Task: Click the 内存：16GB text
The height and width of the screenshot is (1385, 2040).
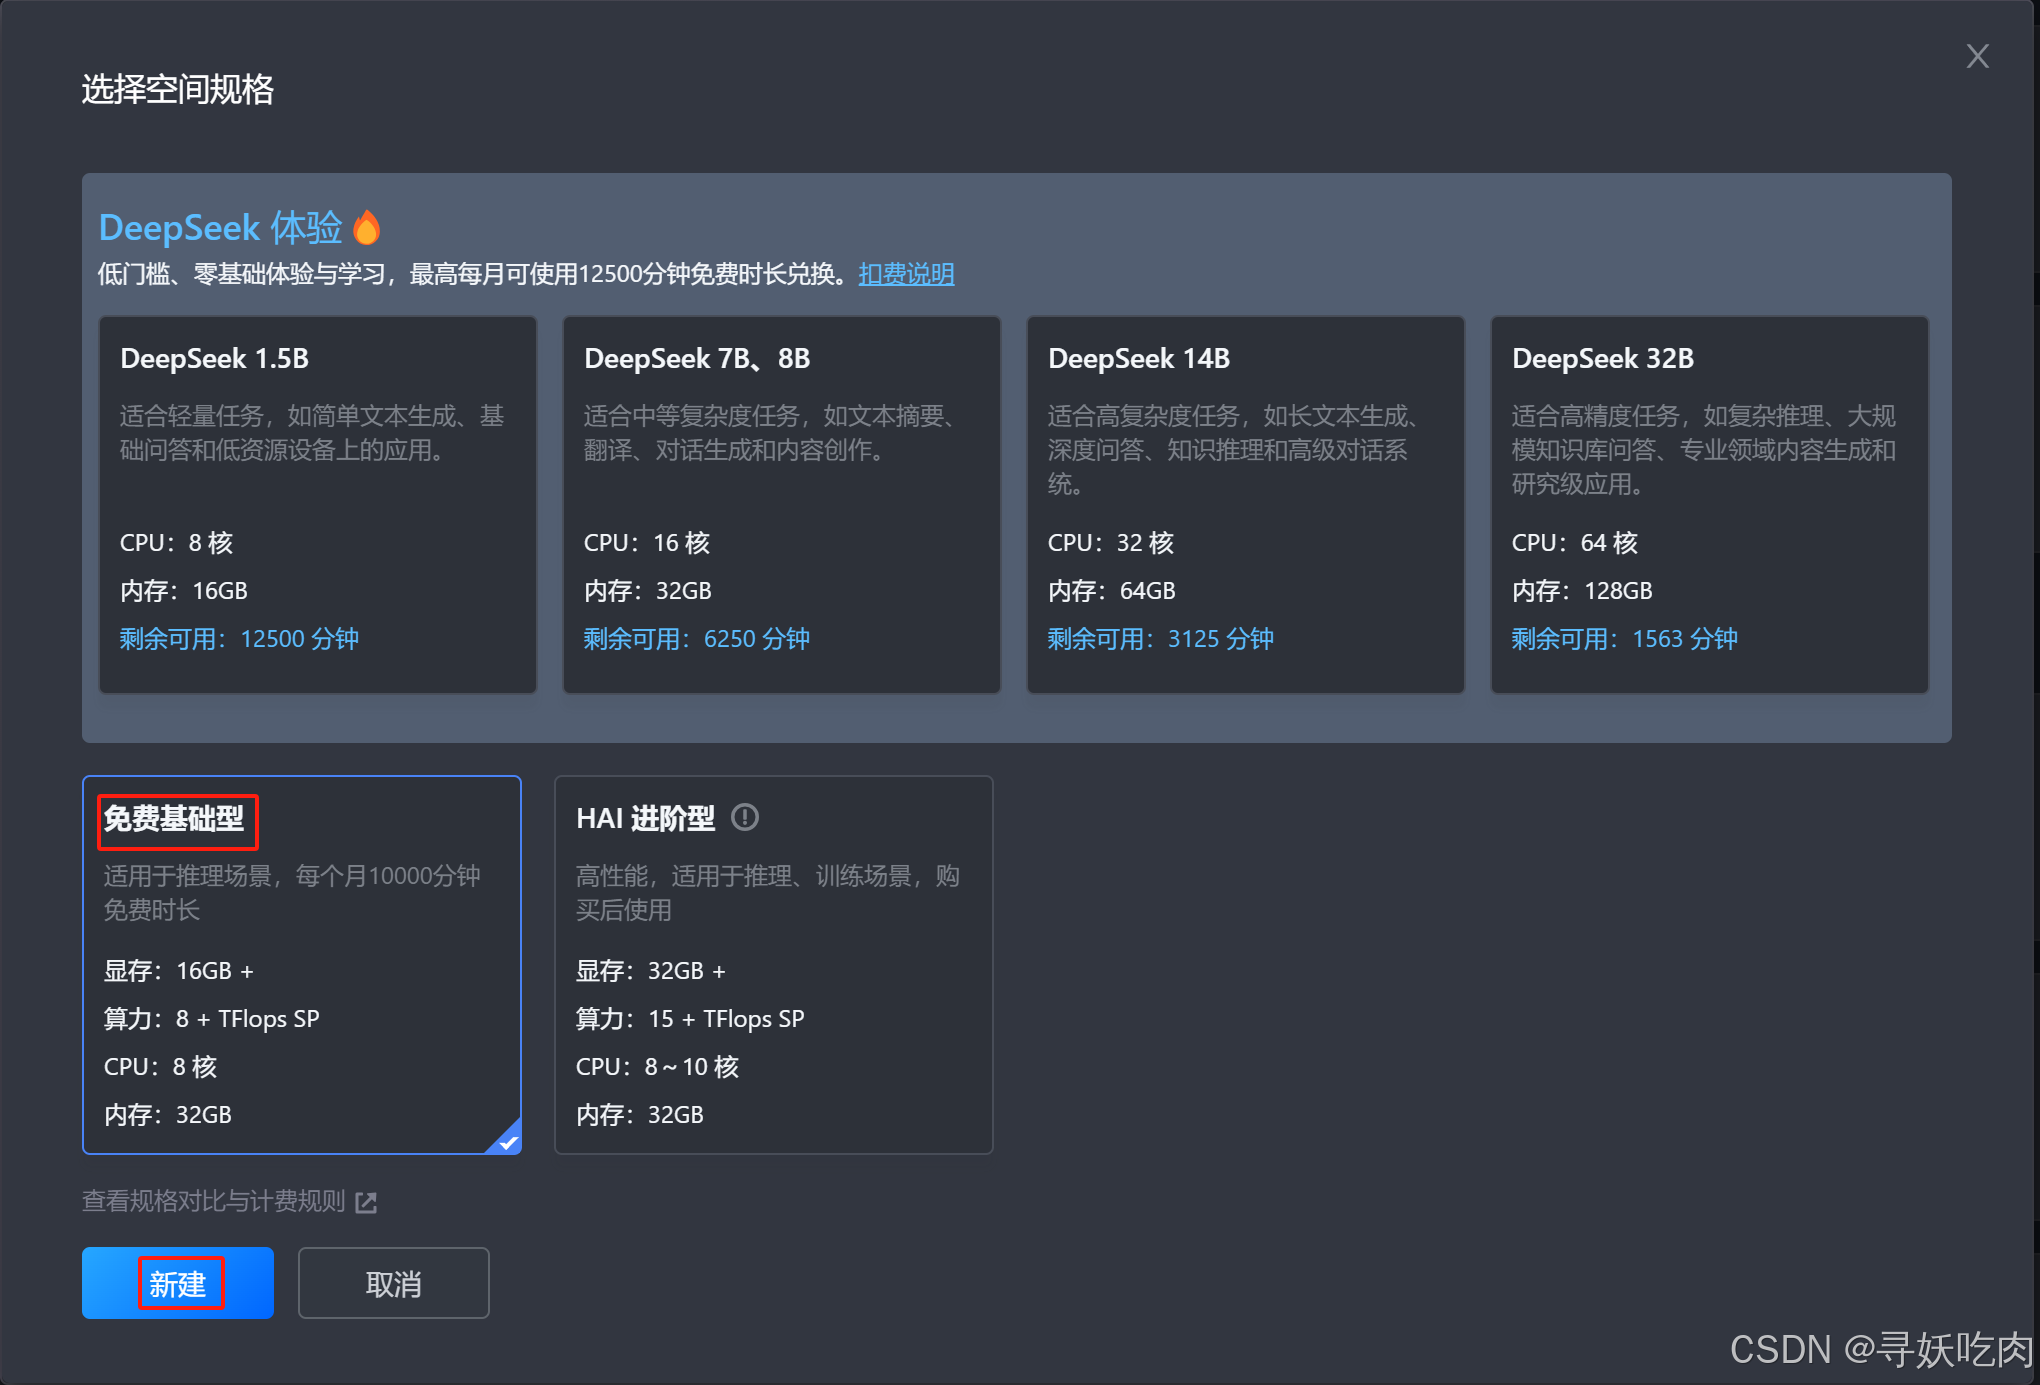Action: [184, 591]
